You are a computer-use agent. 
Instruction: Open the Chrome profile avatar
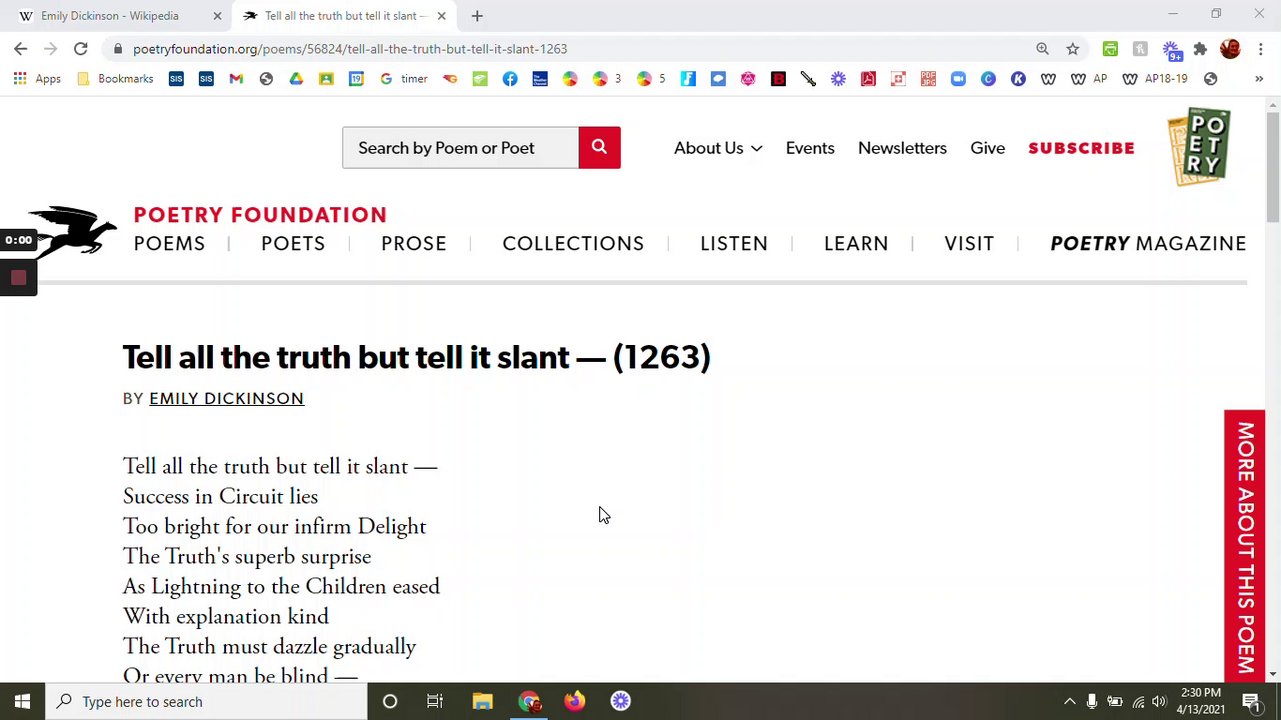tap(1230, 48)
